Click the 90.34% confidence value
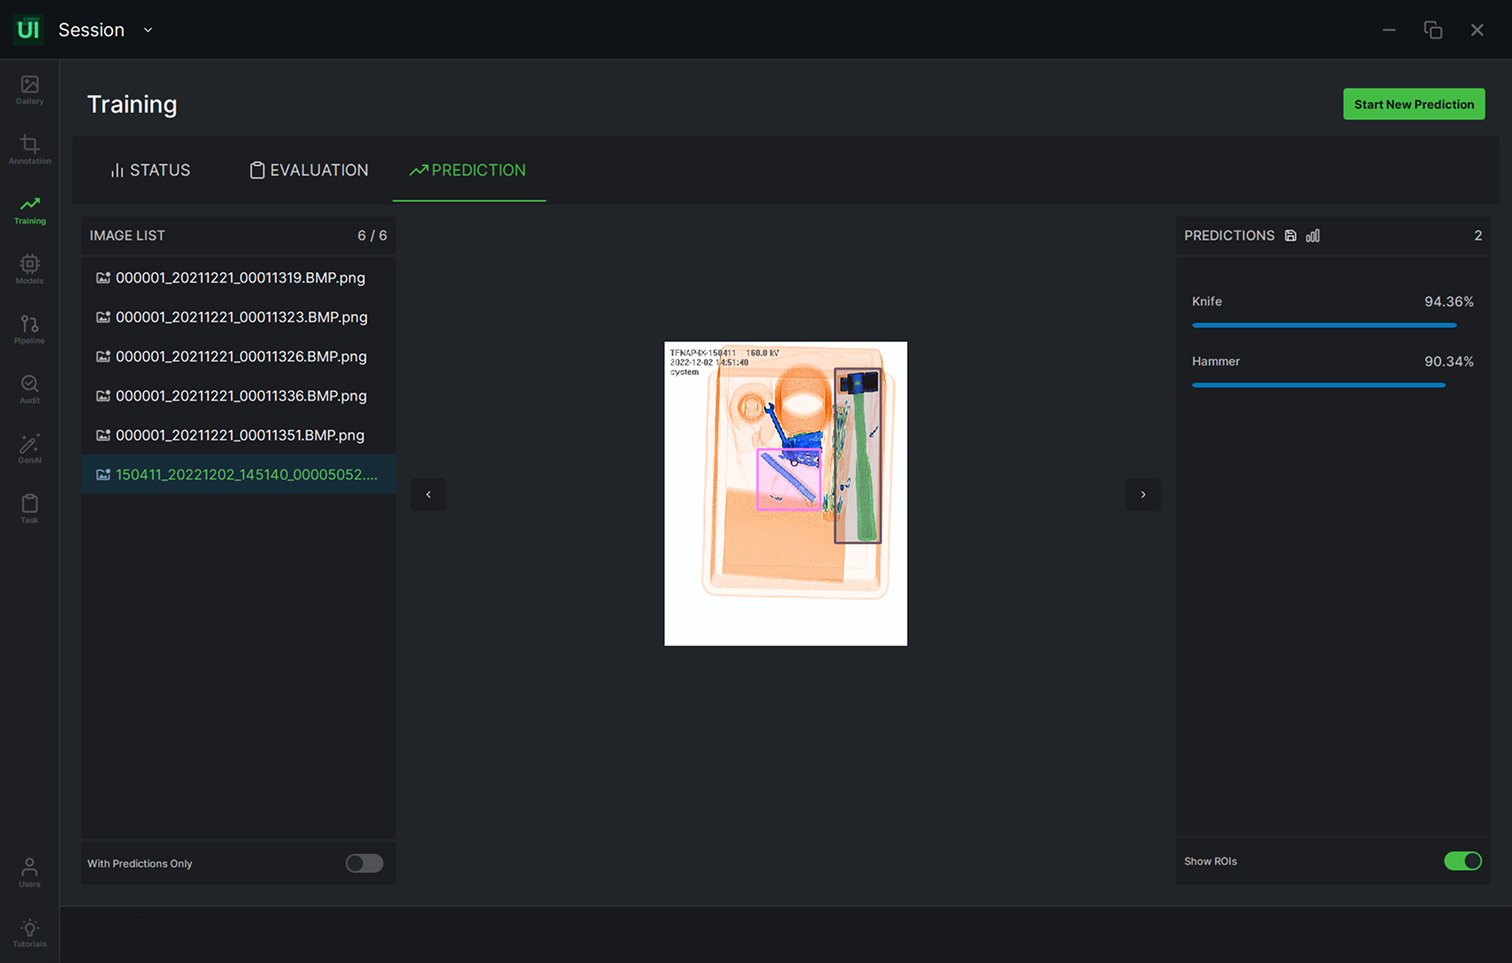1512x963 pixels. pyautogui.click(x=1449, y=361)
